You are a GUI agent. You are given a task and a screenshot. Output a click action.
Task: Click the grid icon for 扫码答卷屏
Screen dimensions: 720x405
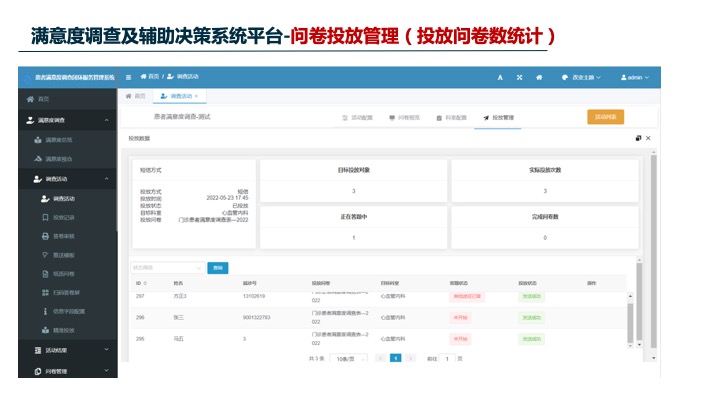click(x=45, y=292)
